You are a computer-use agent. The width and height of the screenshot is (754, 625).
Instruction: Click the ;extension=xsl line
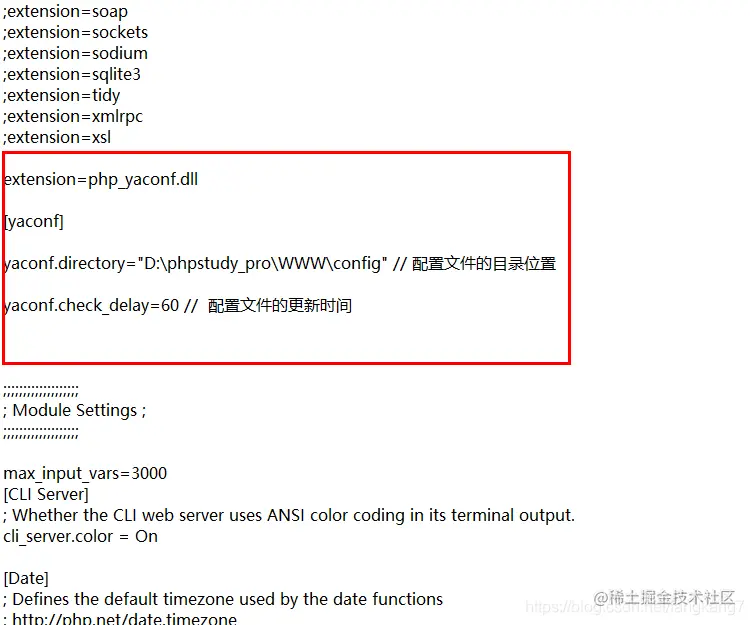pyautogui.click(x=57, y=138)
